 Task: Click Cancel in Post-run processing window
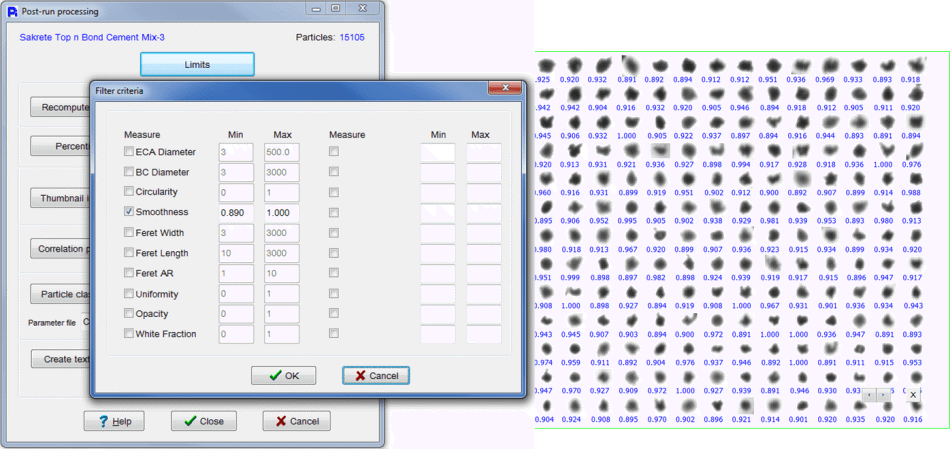tap(296, 421)
